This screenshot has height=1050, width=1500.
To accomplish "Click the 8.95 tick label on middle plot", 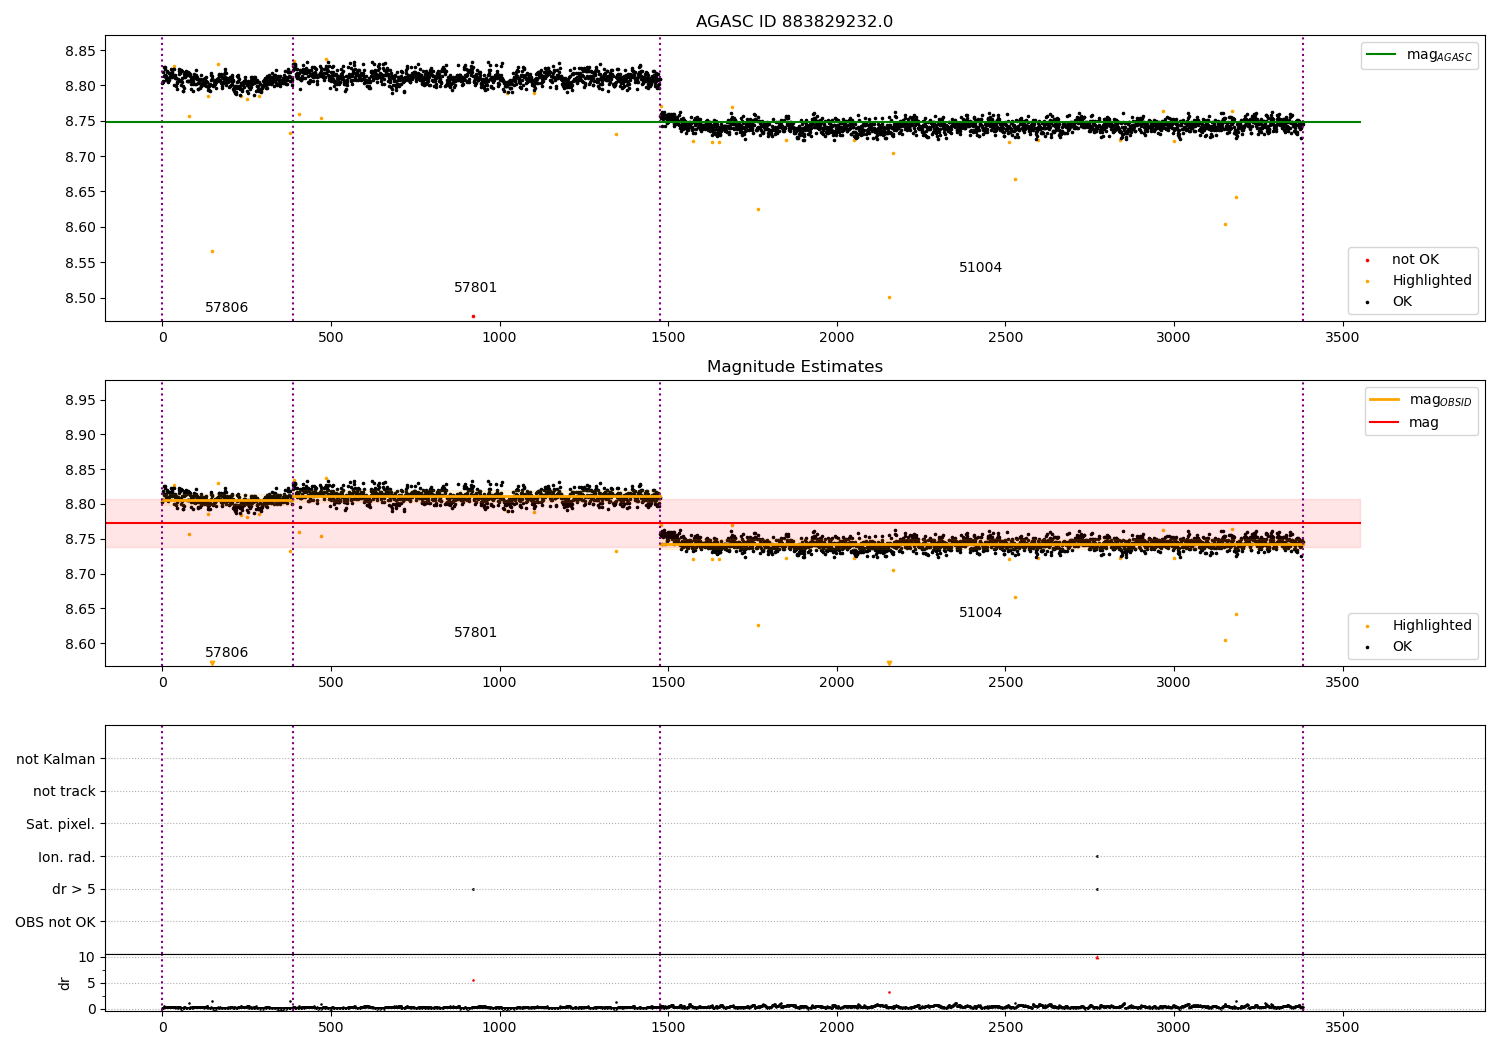I will [x=79, y=401].
